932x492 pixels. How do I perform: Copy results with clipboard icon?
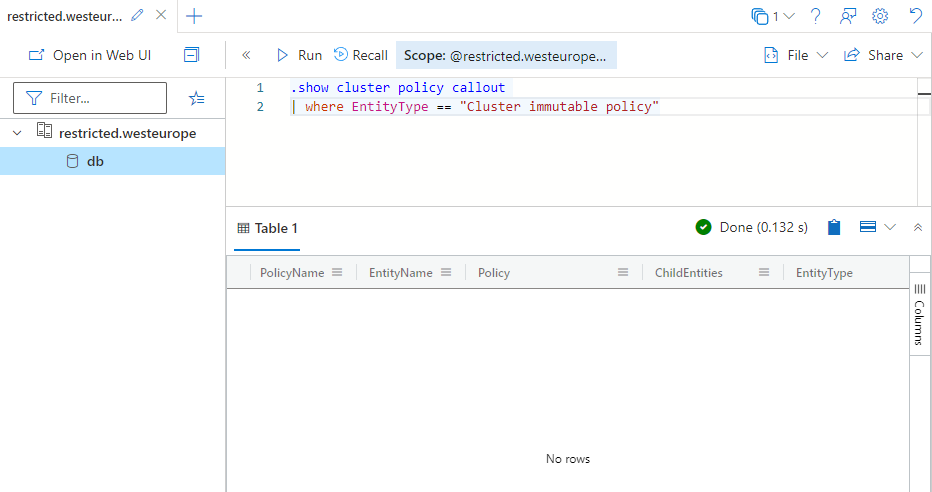tap(834, 228)
